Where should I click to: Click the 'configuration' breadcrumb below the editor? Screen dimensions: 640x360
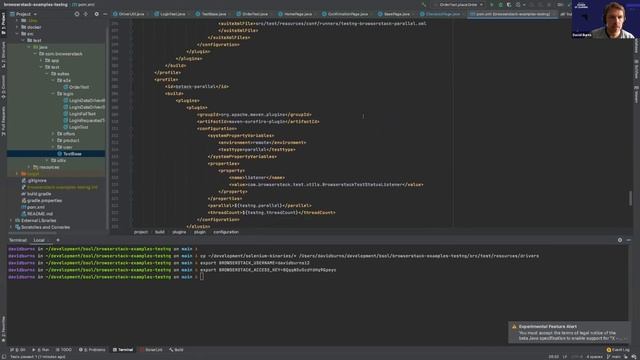(x=226, y=232)
